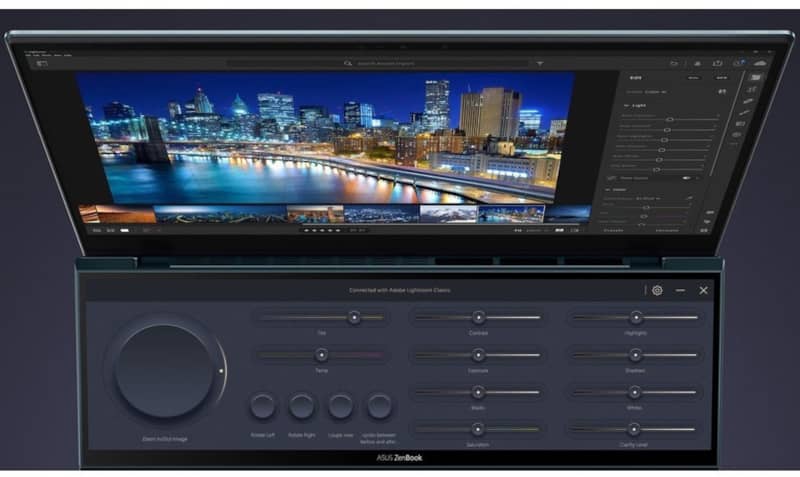Open ScreenPad settings gear icon
Viewport: 800px width, 477px height.
(657, 290)
